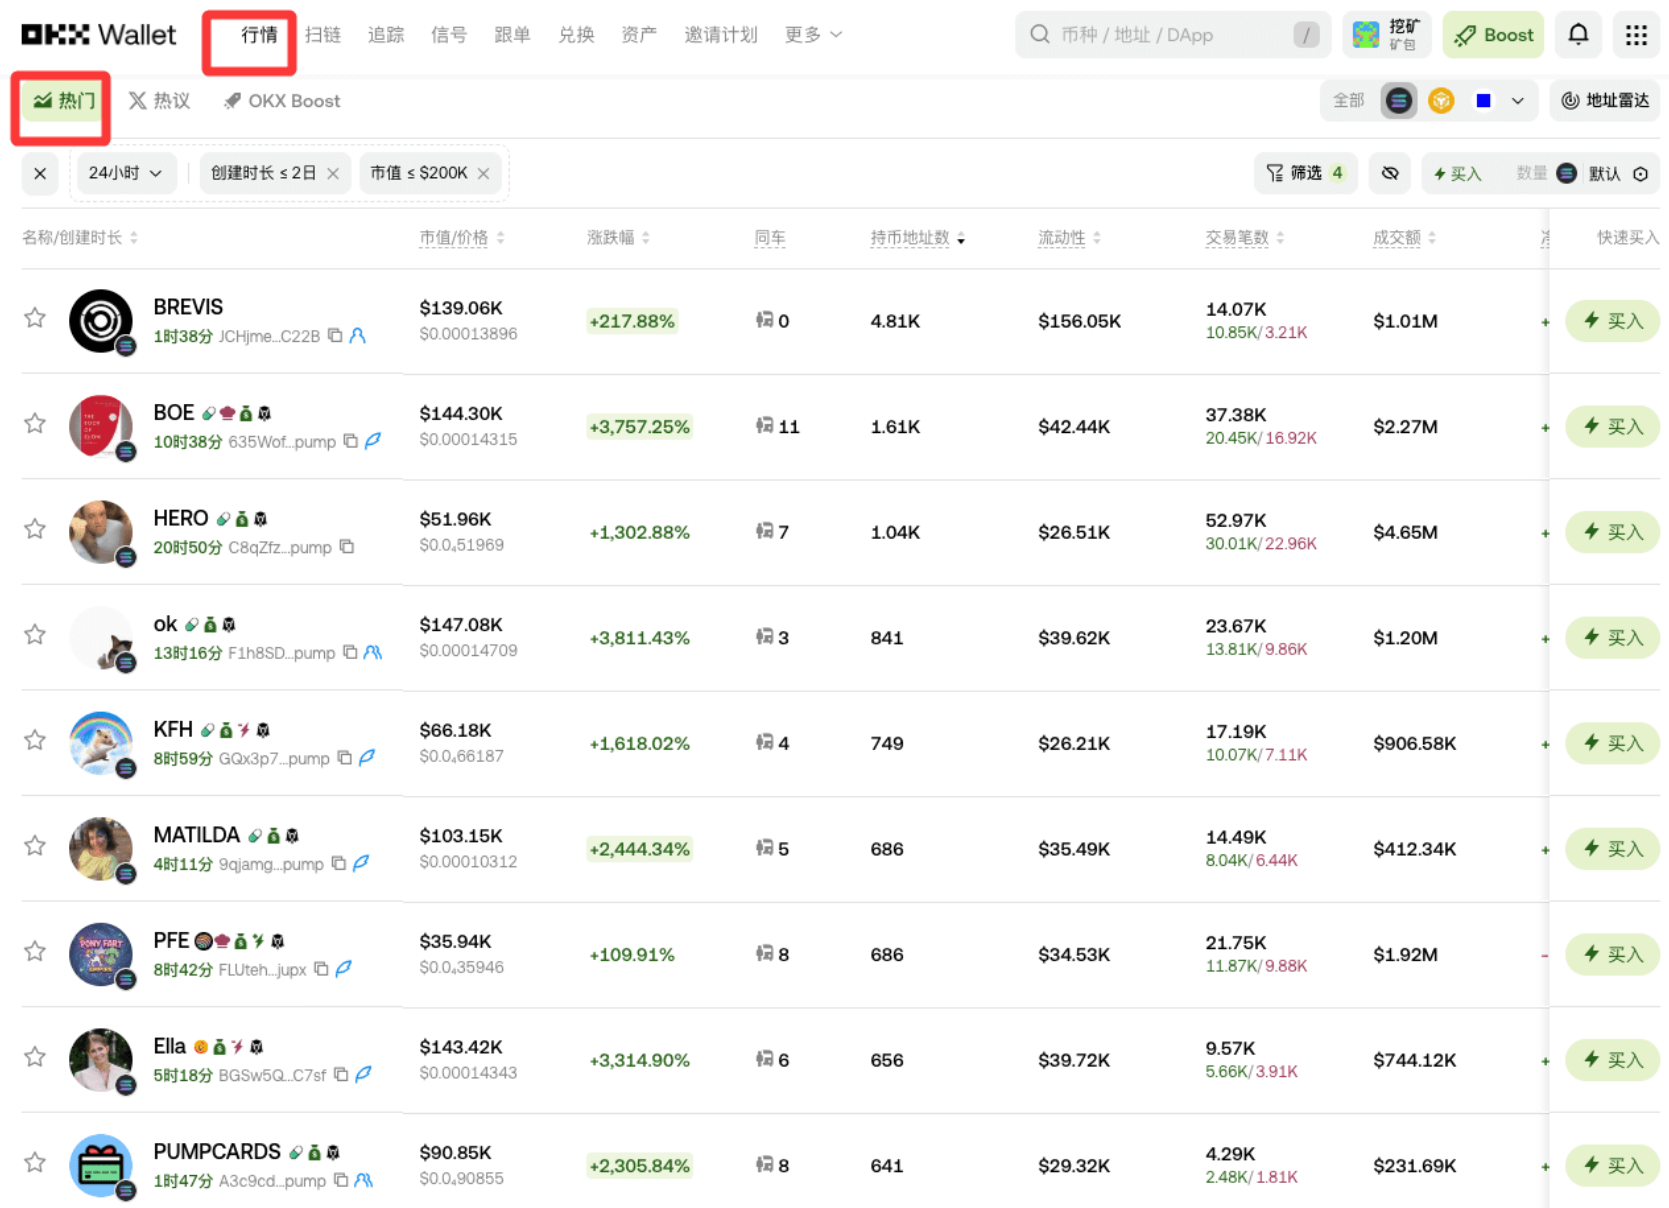Toggle the hidden tokens eye icon

tap(1390, 174)
